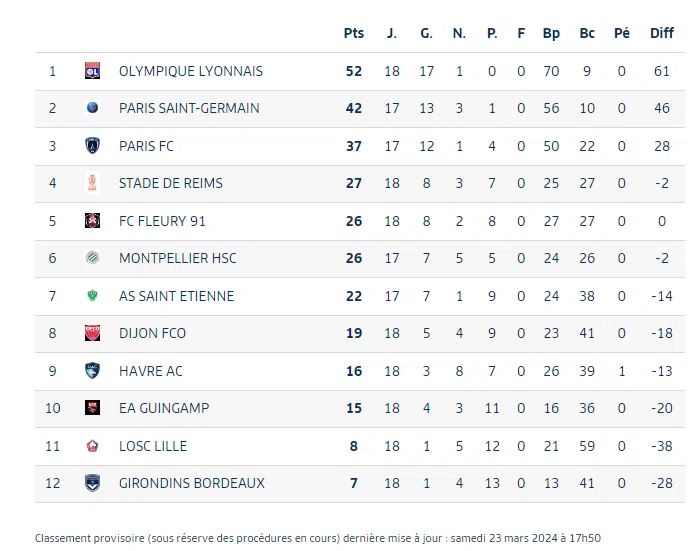Click the Havre AC club crest
Viewport: 696px width, 551px height.
click(x=93, y=371)
